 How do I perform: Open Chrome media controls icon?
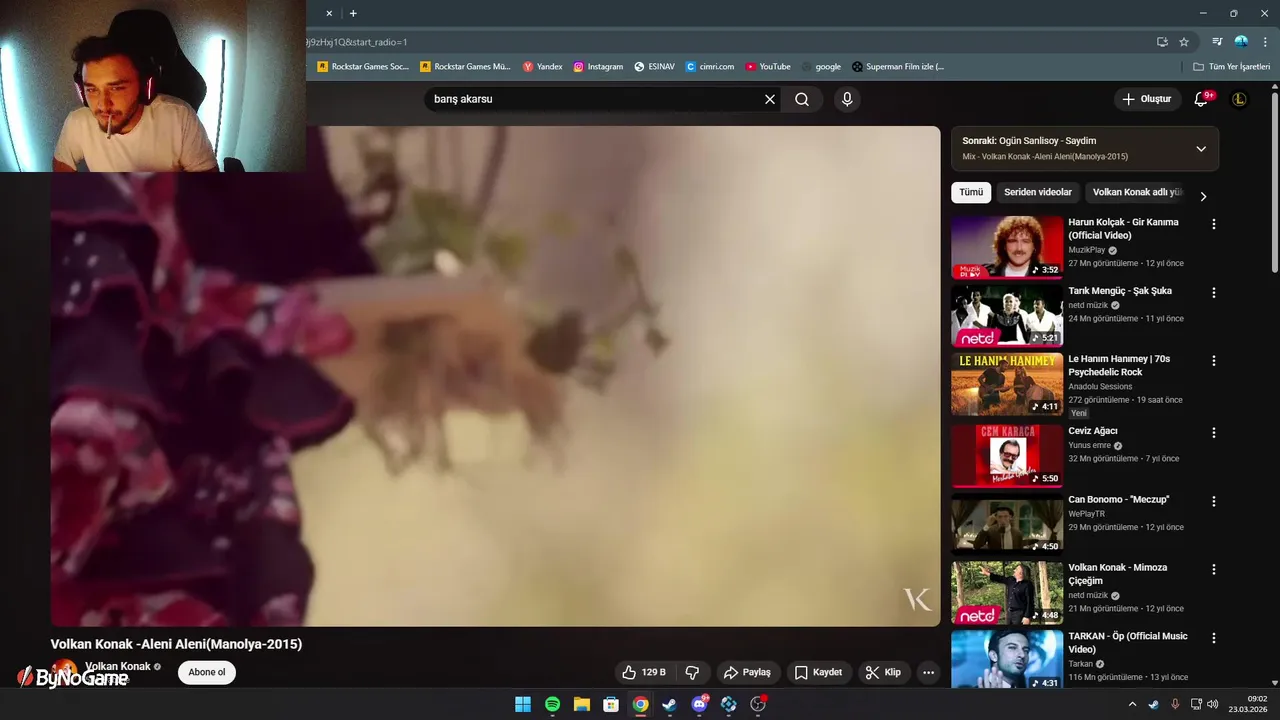1217,42
